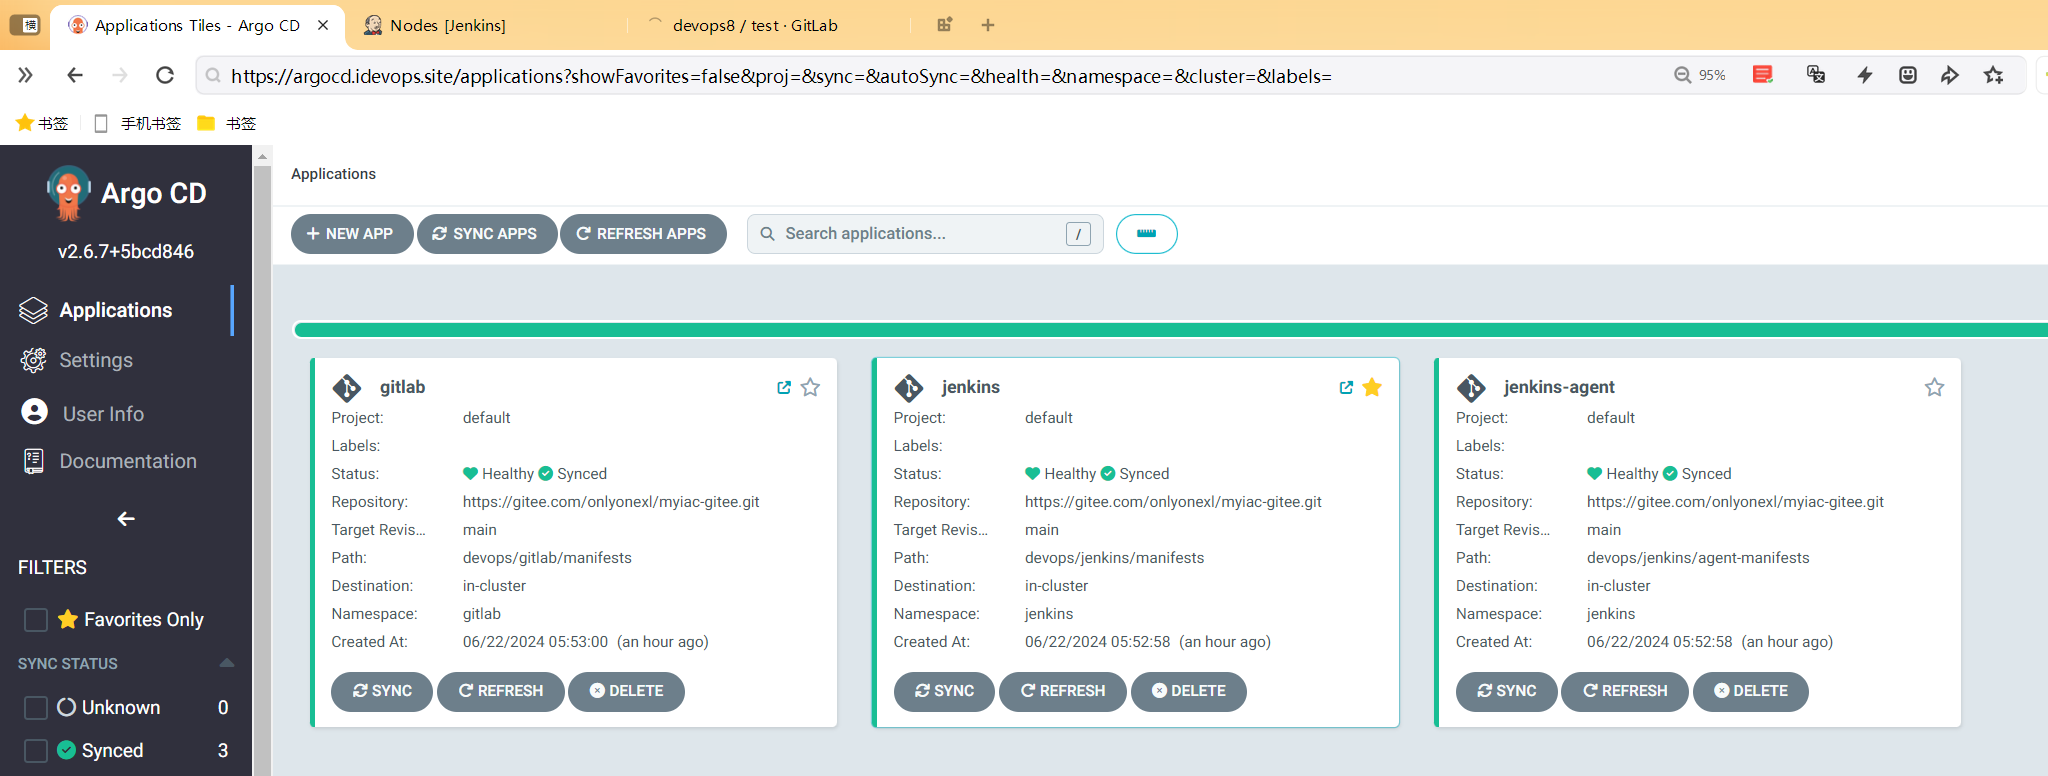The height and width of the screenshot is (776, 2048).
Task: Click the browser forward arrow
Action: pyautogui.click(x=120, y=75)
